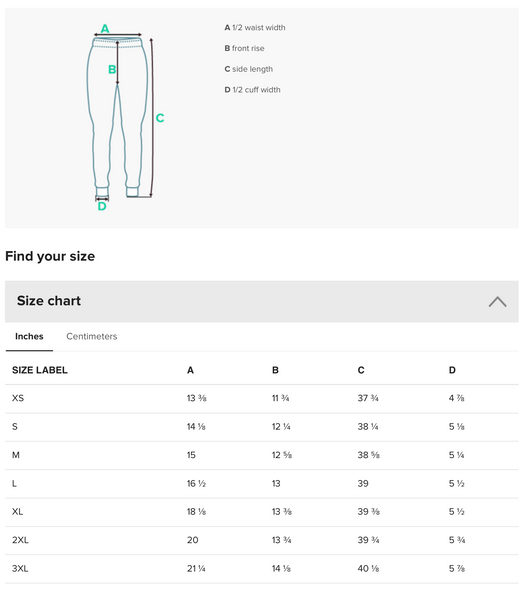Select the M size row label
The image size is (525, 600).
point(16,455)
